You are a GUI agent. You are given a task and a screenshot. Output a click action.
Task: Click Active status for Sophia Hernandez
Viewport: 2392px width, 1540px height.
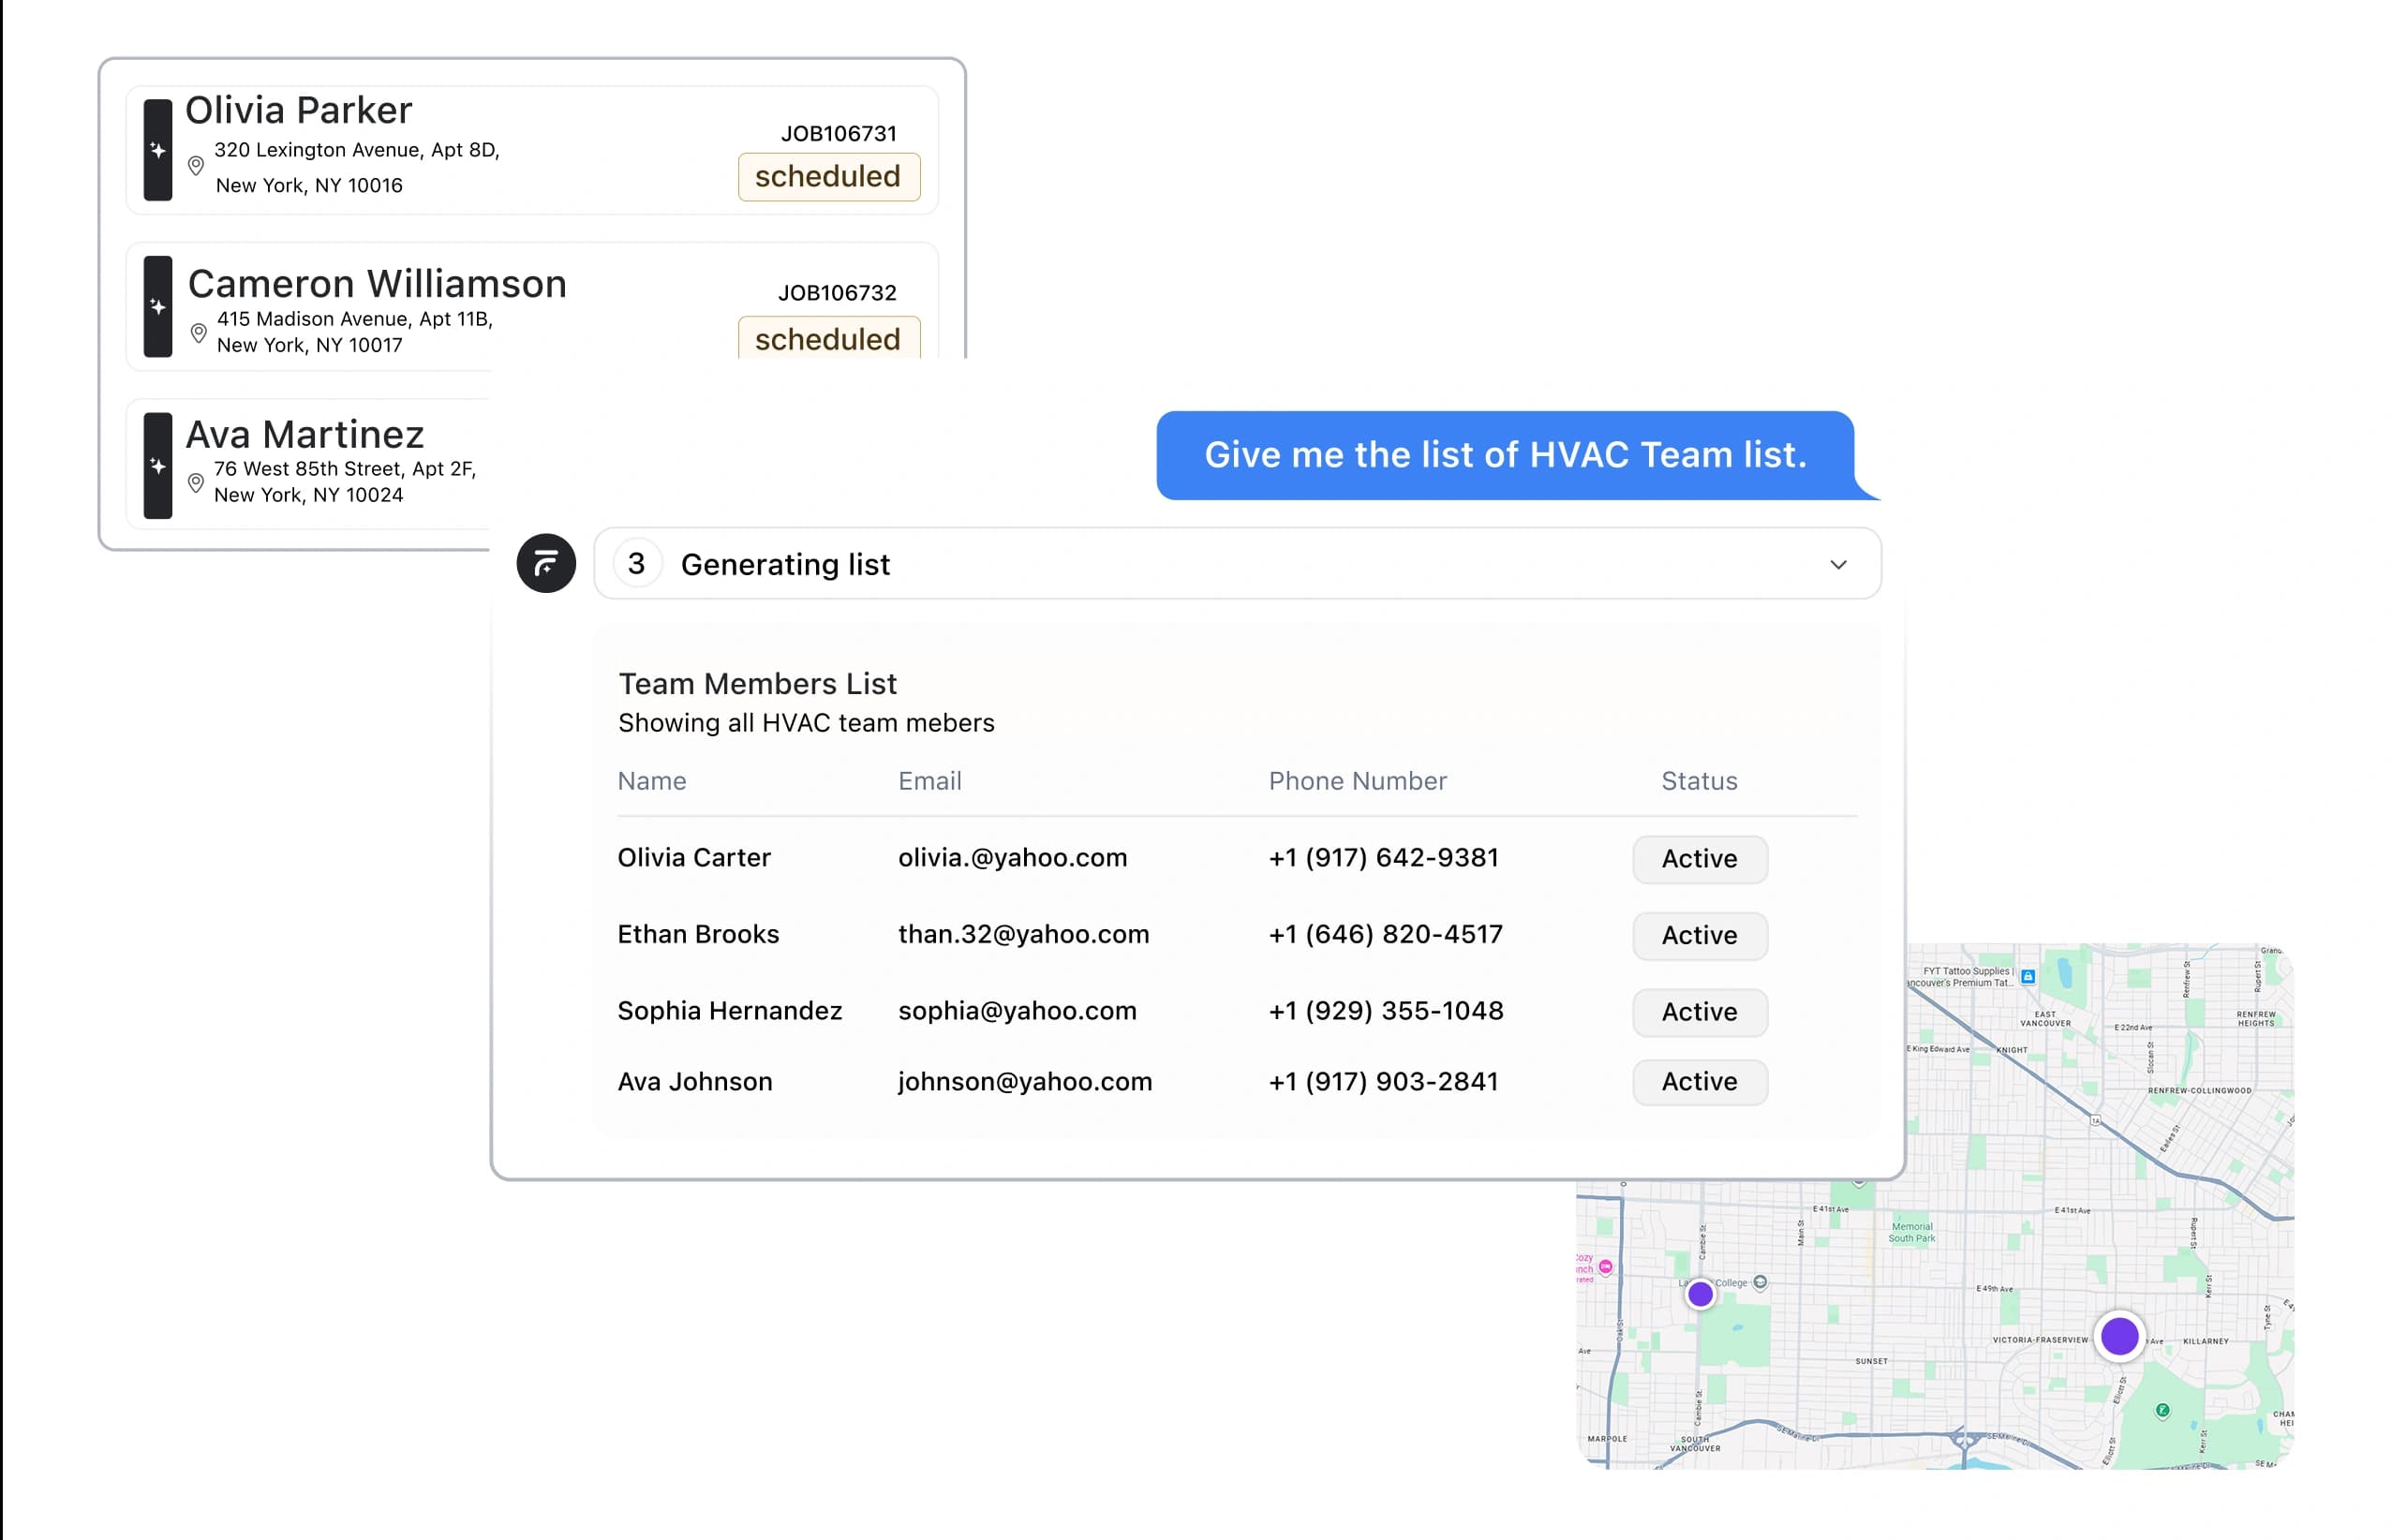pyautogui.click(x=1699, y=1012)
